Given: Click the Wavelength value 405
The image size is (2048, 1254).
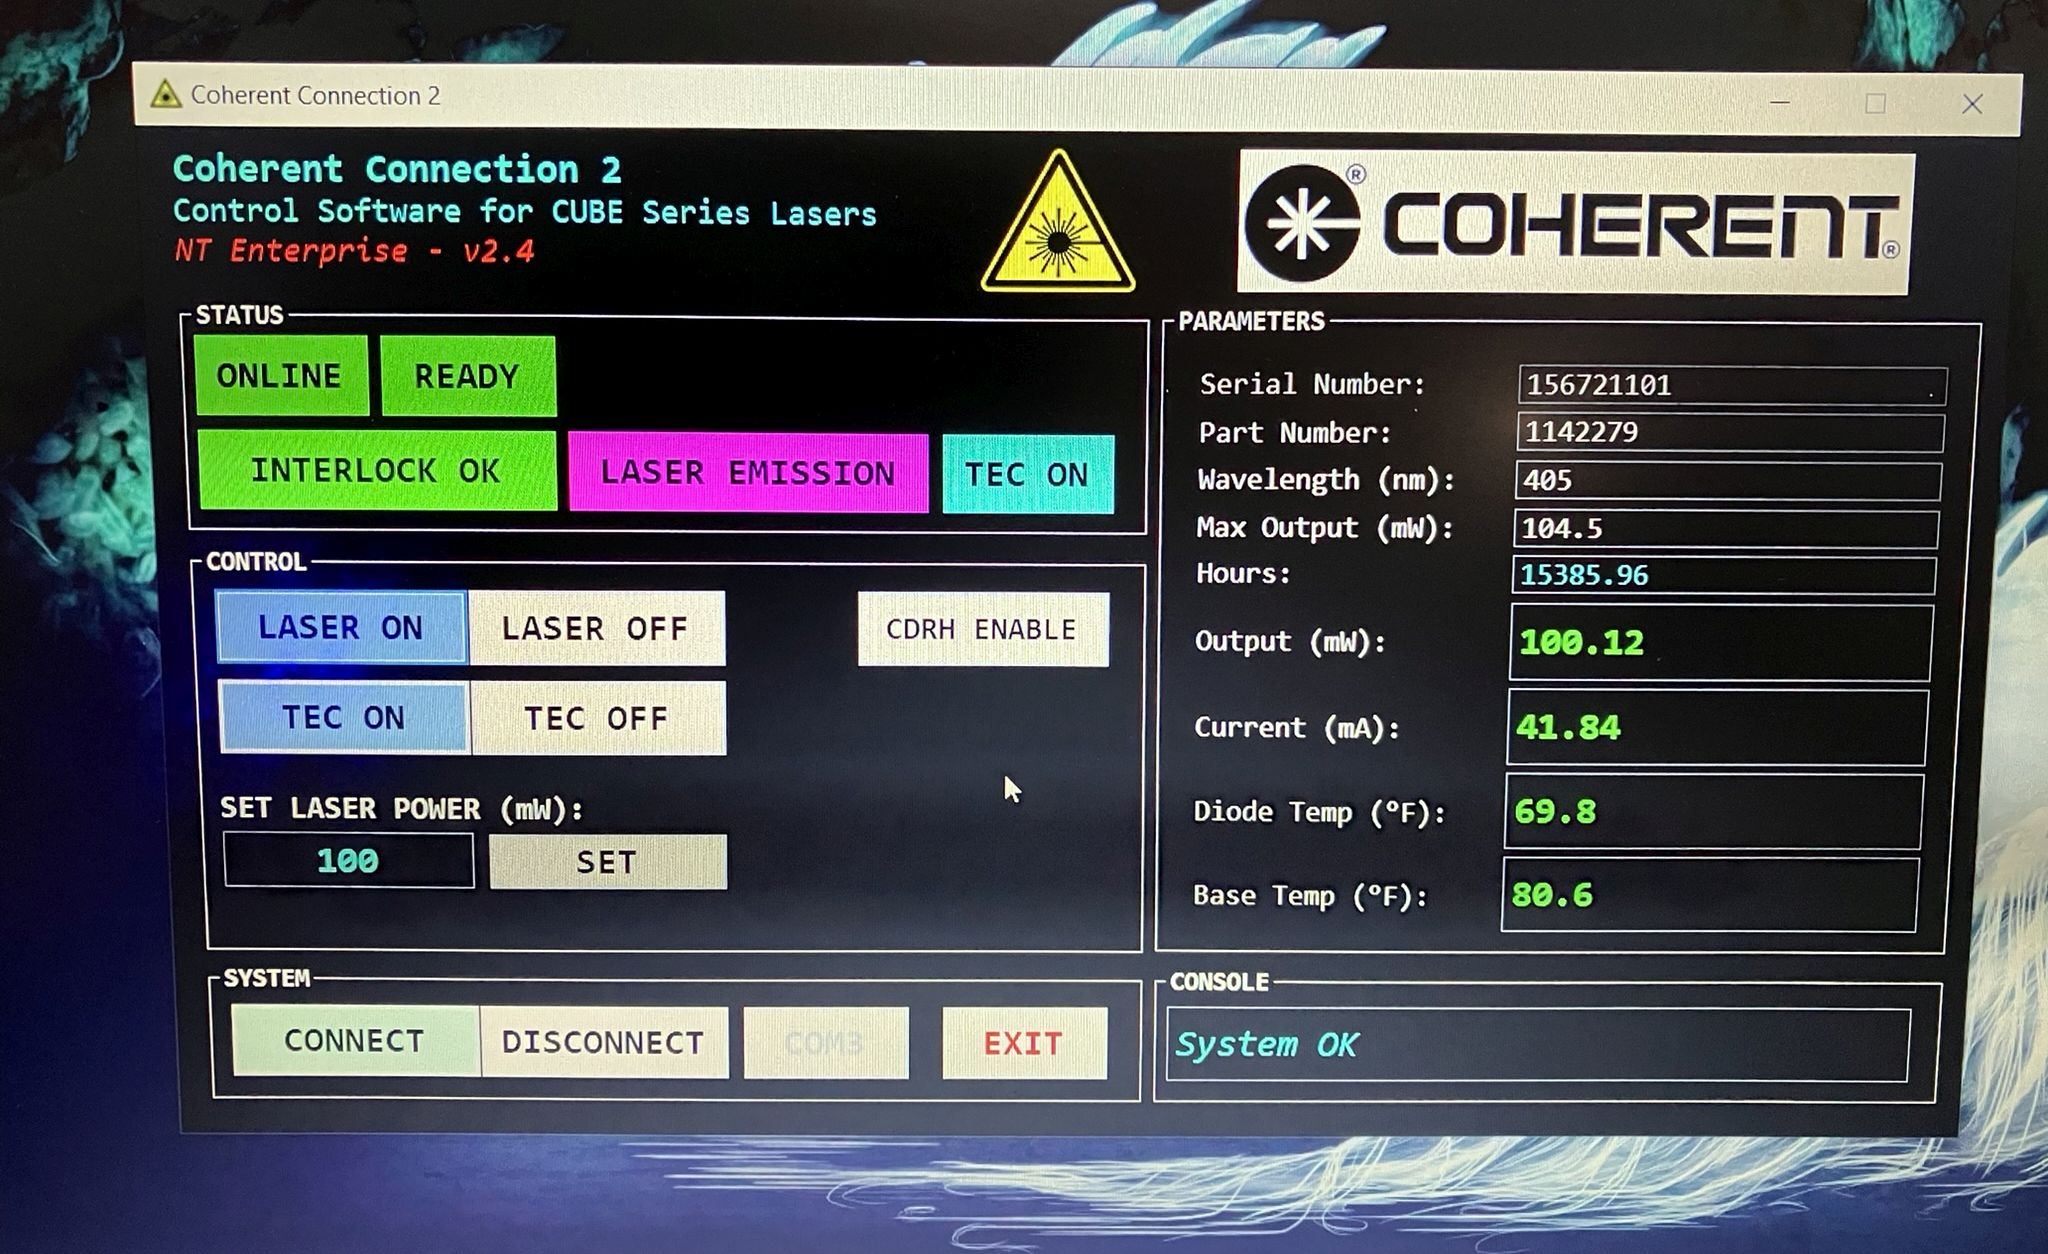Looking at the screenshot, I should coord(1728,480).
